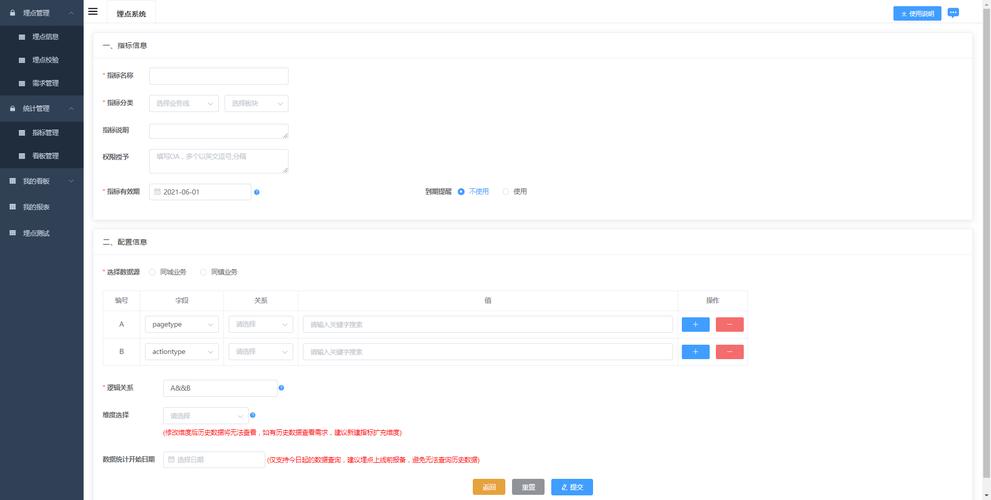Open the 选择板块 category dropdown

point(257,103)
